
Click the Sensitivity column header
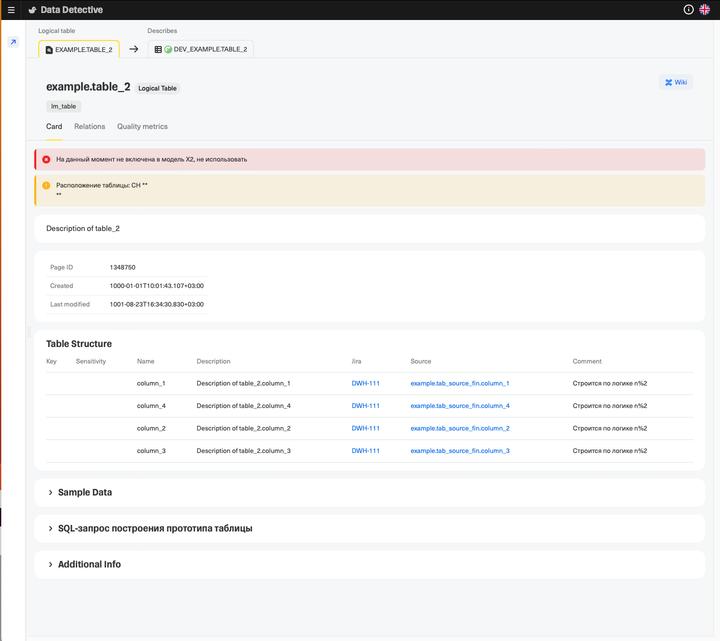[91, 361]
